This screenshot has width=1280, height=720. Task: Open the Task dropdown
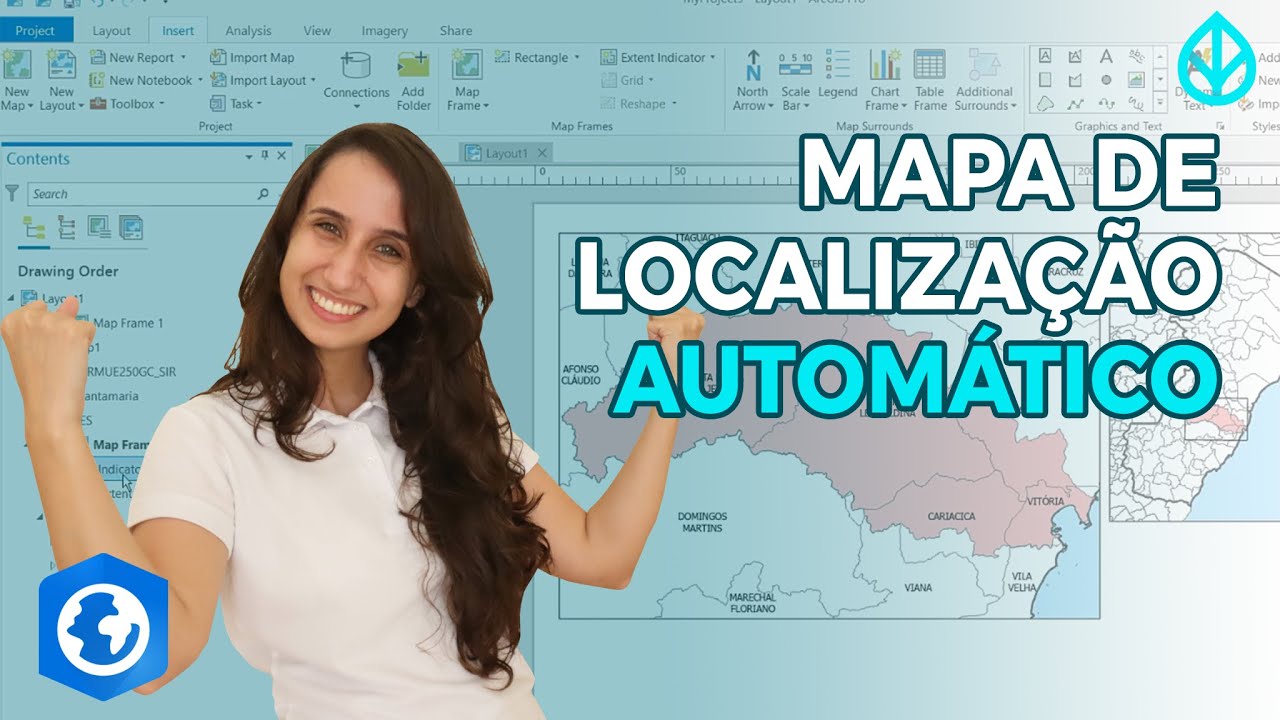(236, 103)
